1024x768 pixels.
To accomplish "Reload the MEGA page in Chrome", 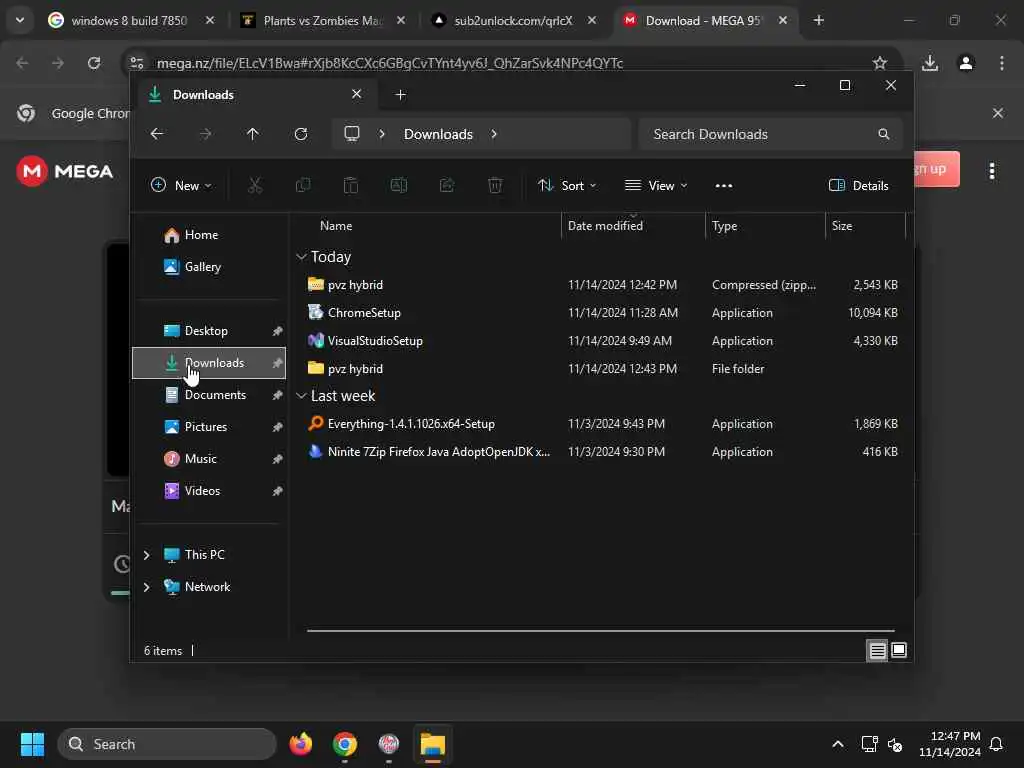I will tap(94, 63).
